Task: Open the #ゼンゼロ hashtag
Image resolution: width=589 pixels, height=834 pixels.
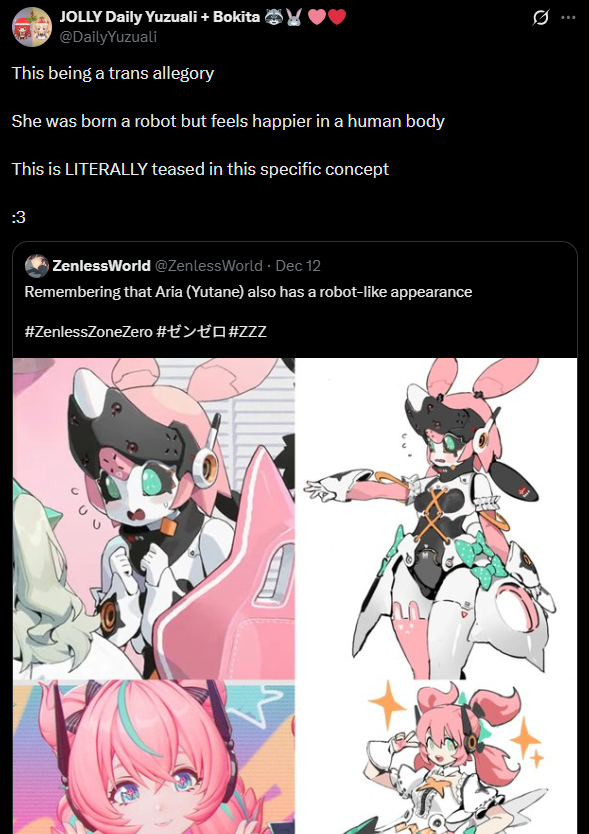Action: coord(190,331)
